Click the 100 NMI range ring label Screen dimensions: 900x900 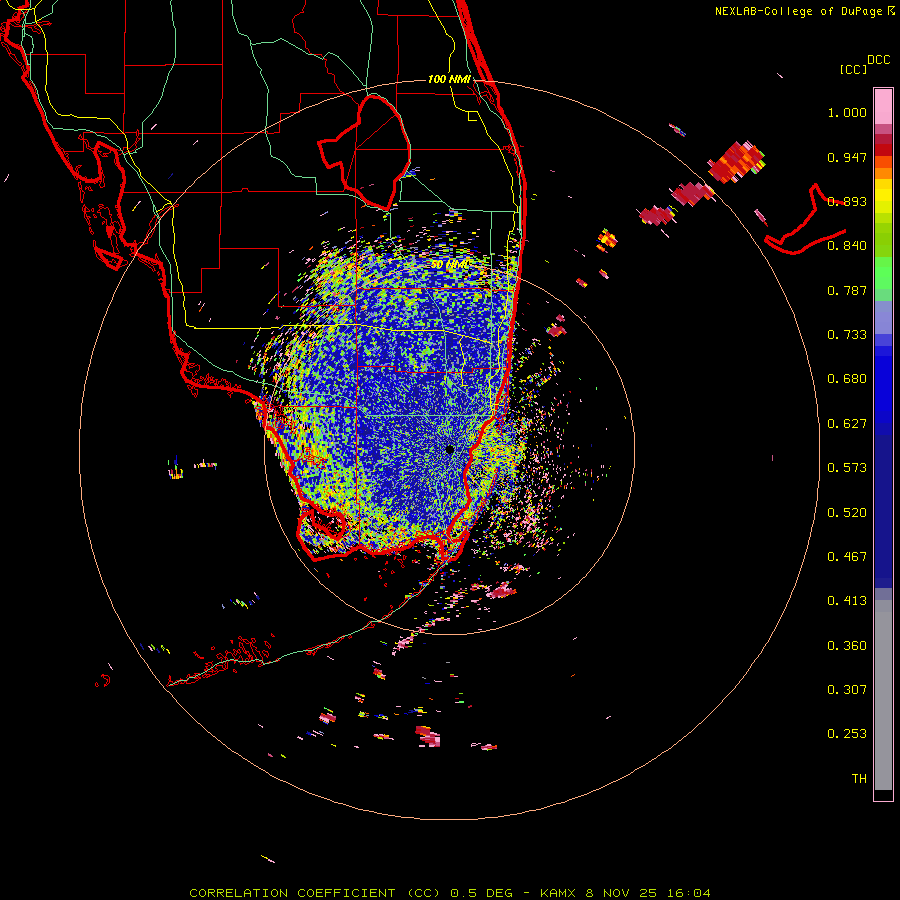point(449,79)
